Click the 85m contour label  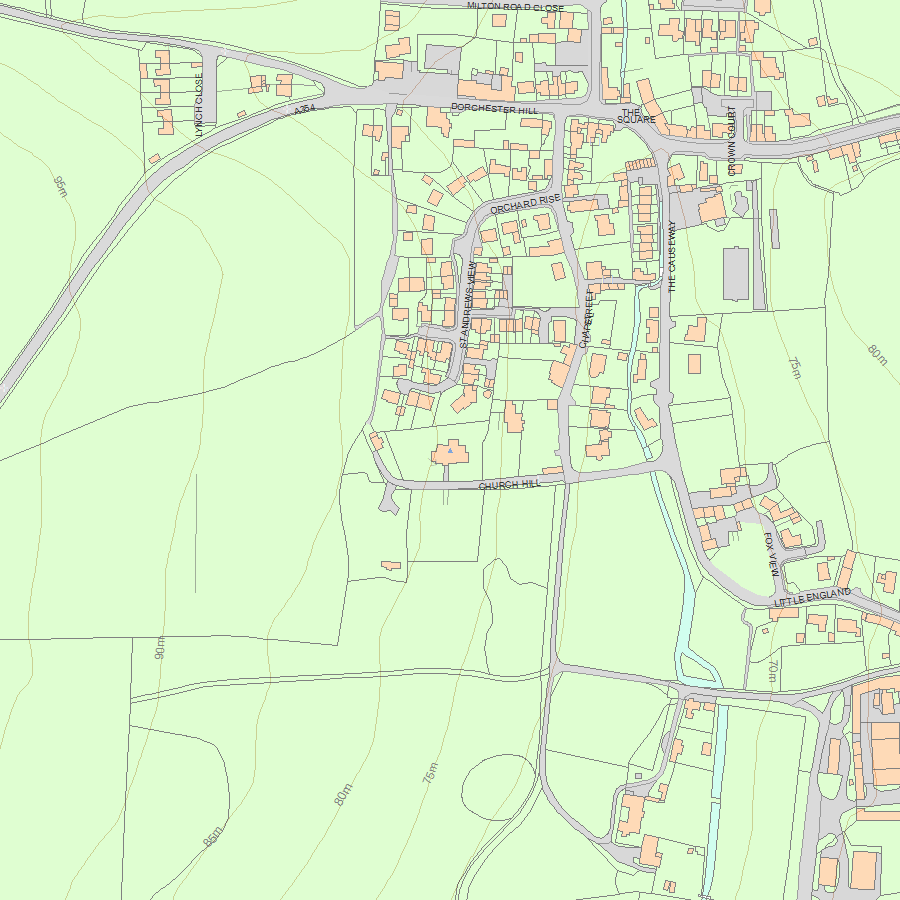[212, 836]
